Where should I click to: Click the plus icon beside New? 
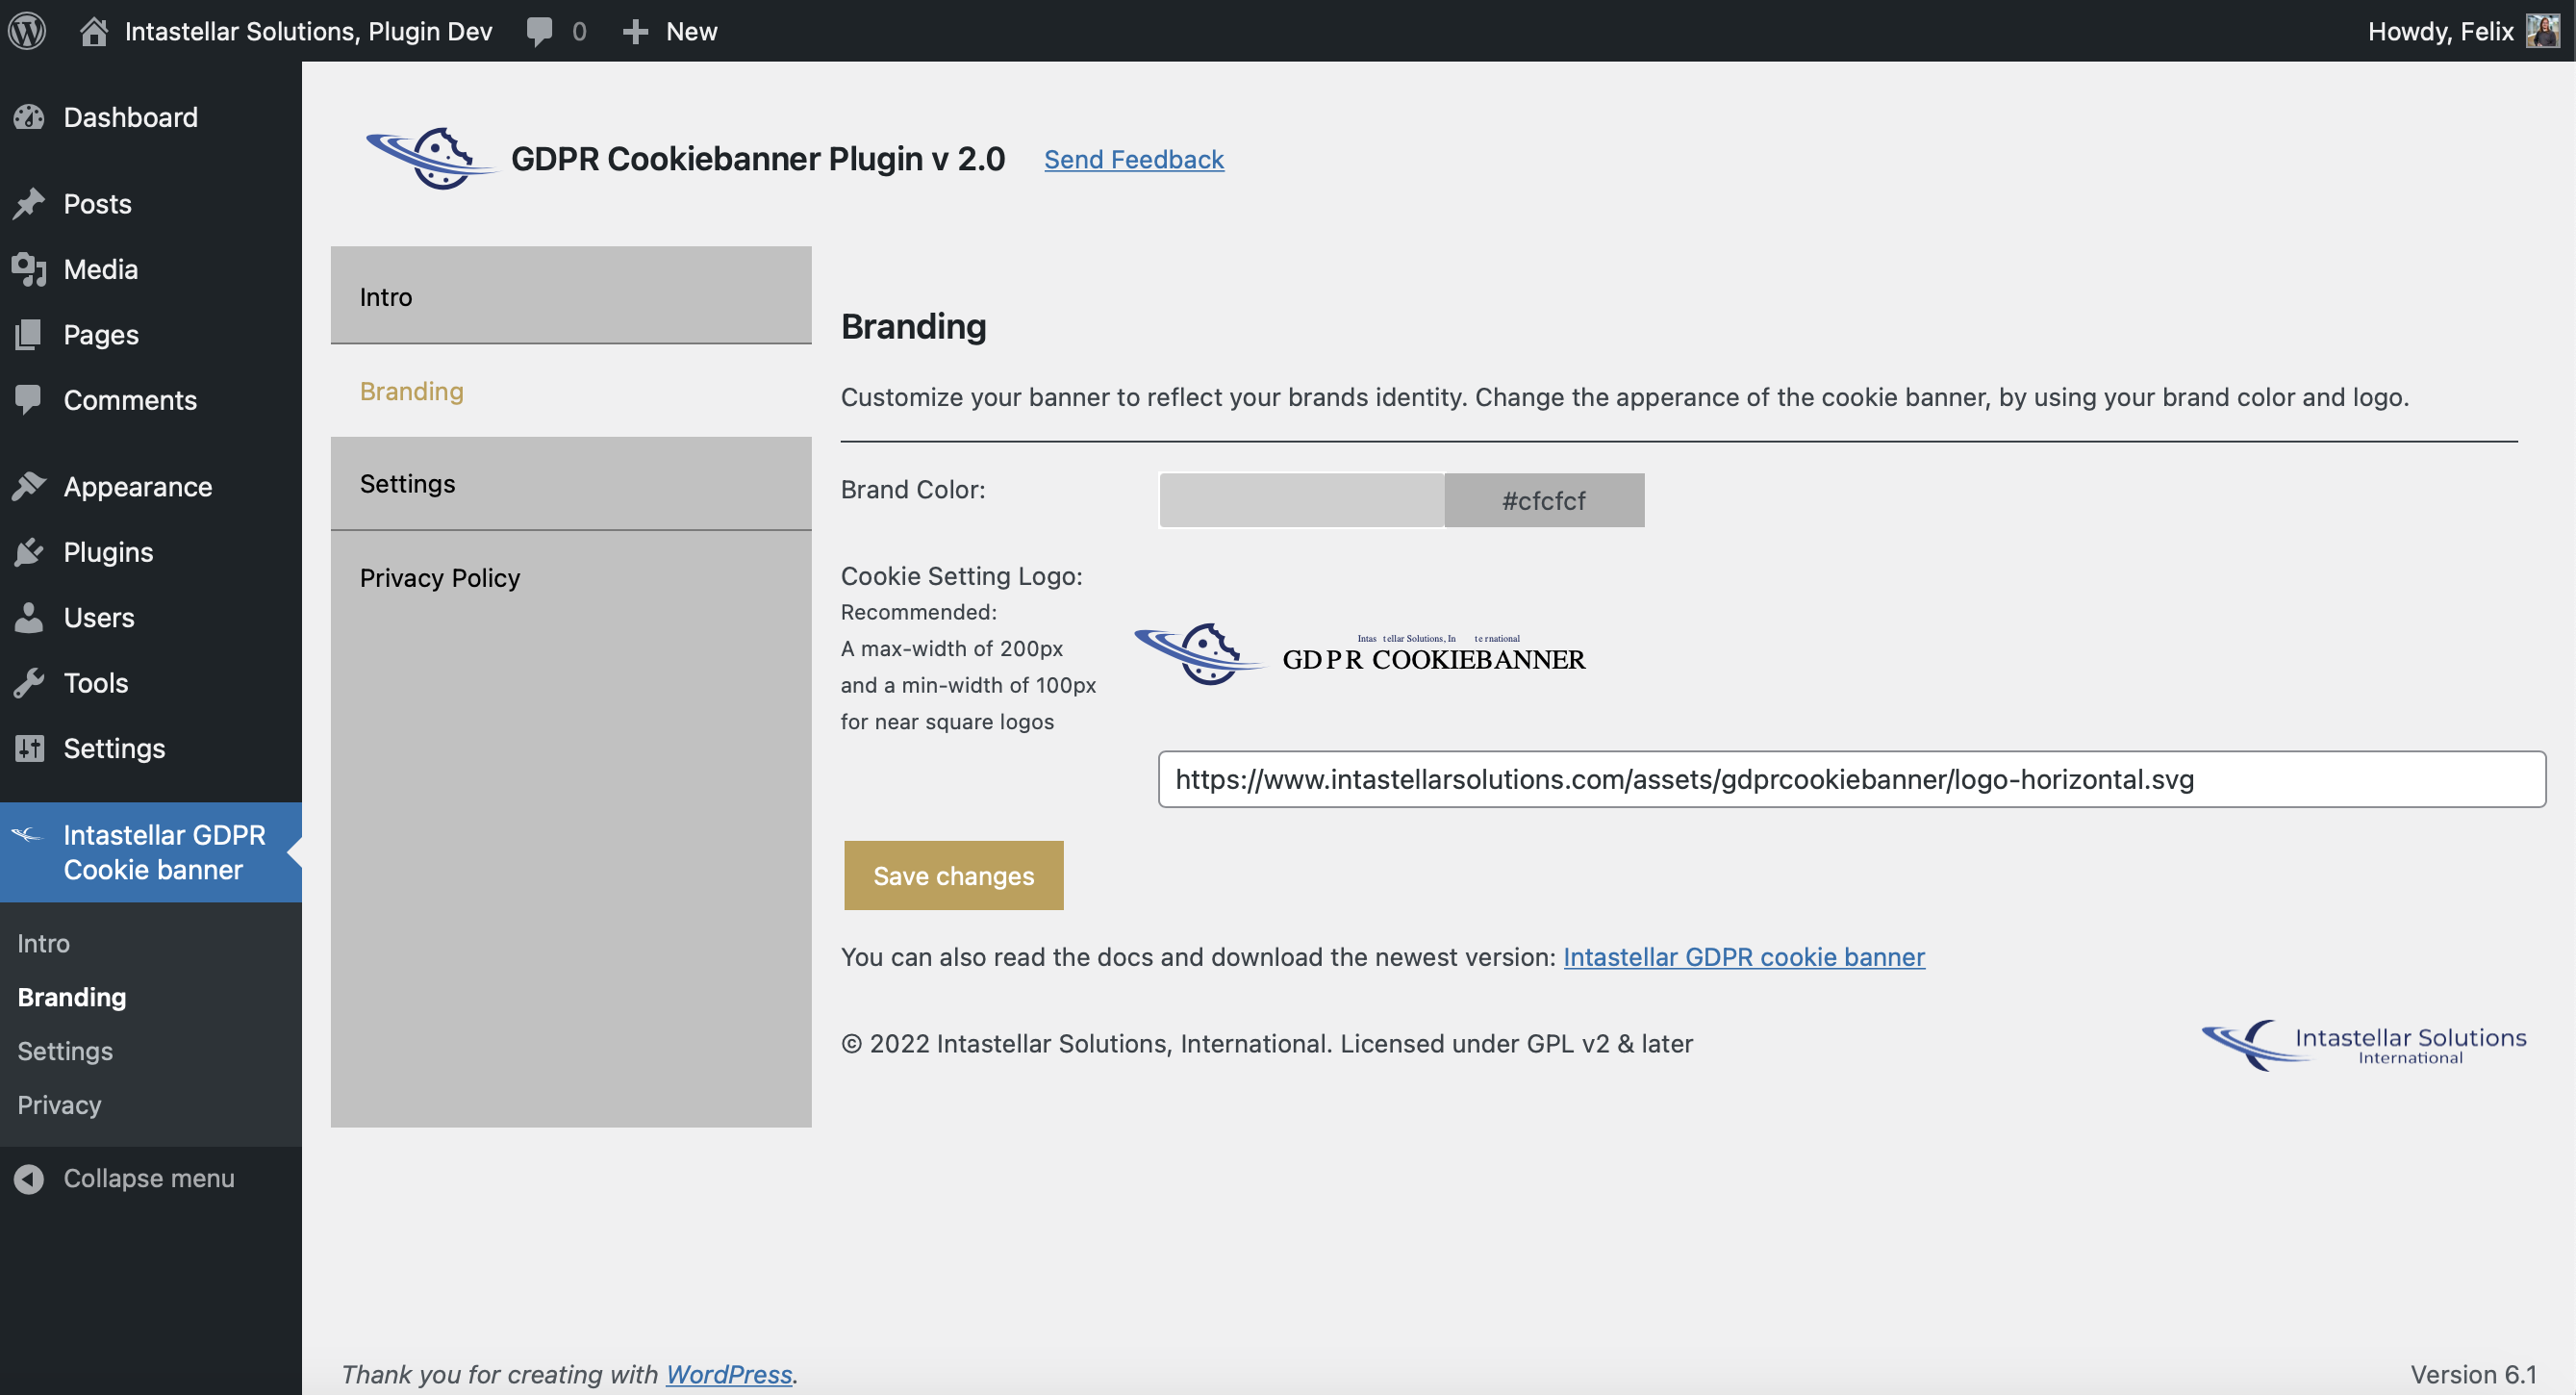635,32
